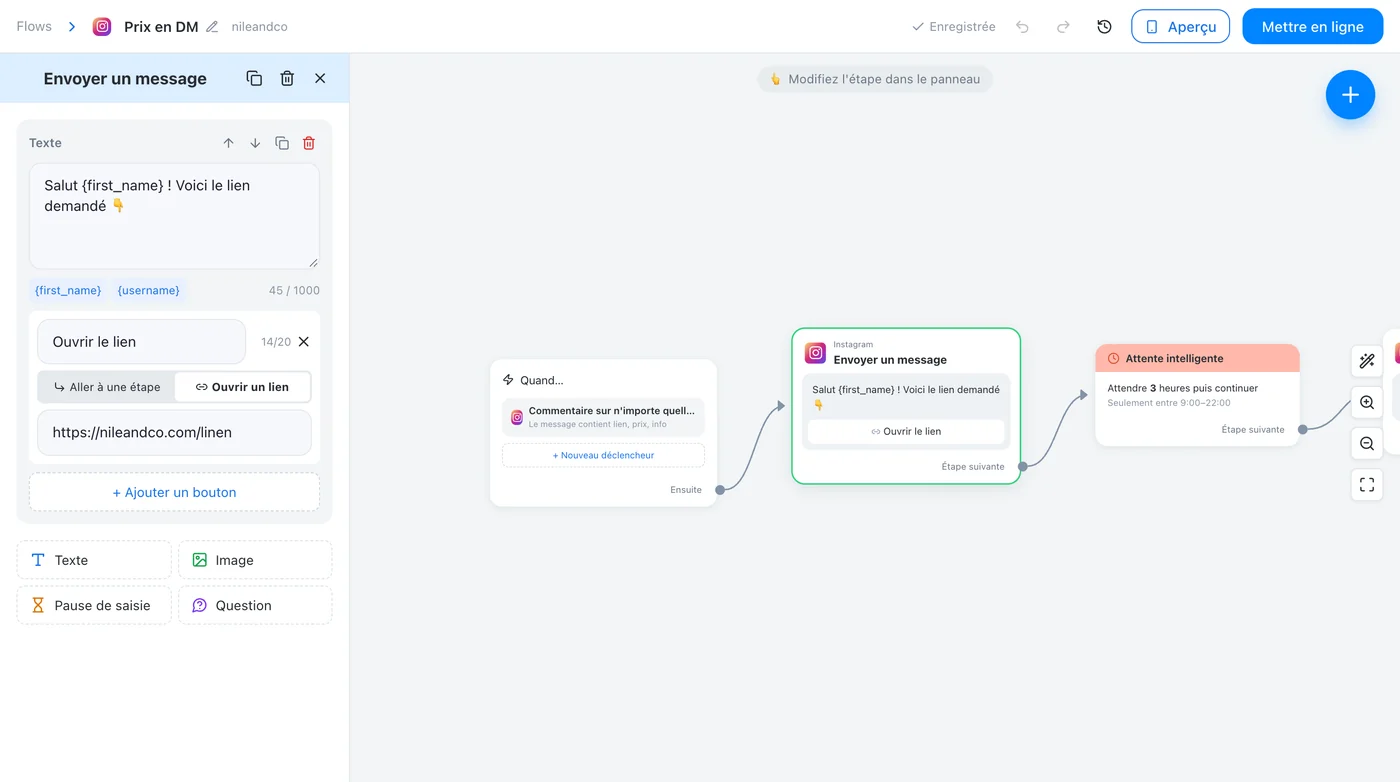Click the URL field nileandco.com/linen
The width and height of the screenshot is (1400, 782).
click(174, 433)
